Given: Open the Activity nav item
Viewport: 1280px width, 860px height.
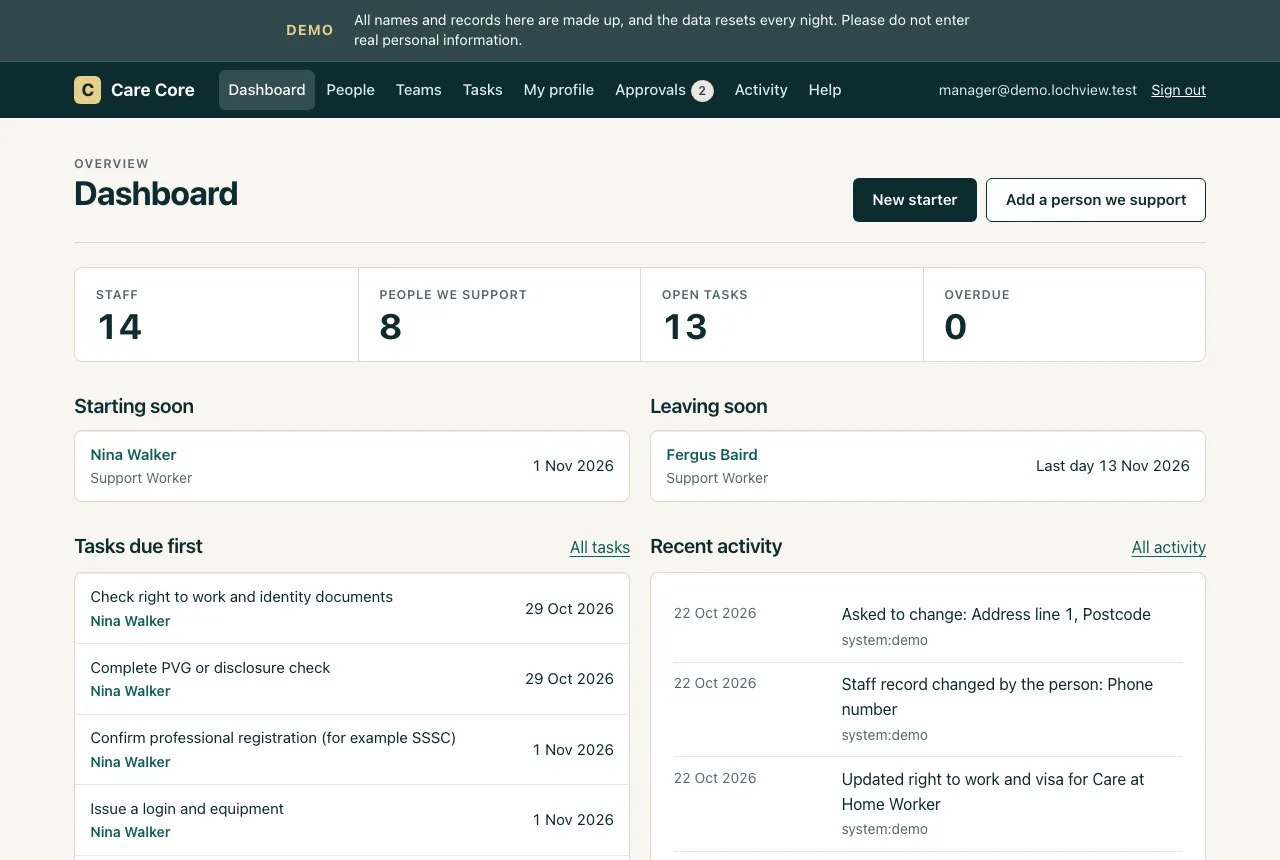Looking at the screenshot, I should 761,90.
